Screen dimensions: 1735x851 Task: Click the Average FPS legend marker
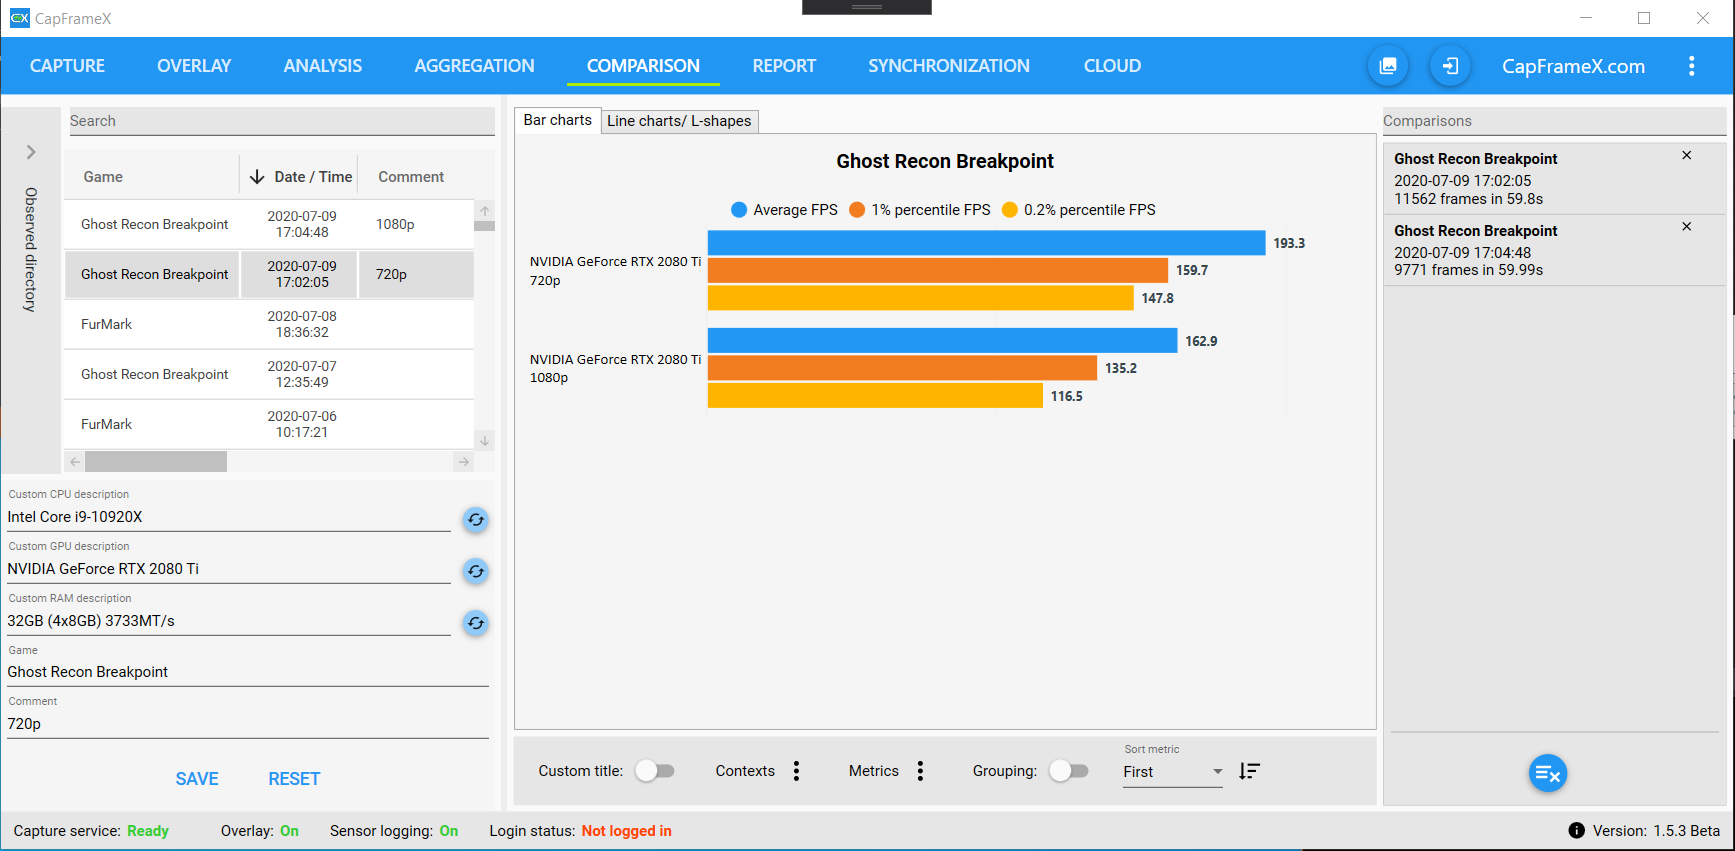point(739,210)
